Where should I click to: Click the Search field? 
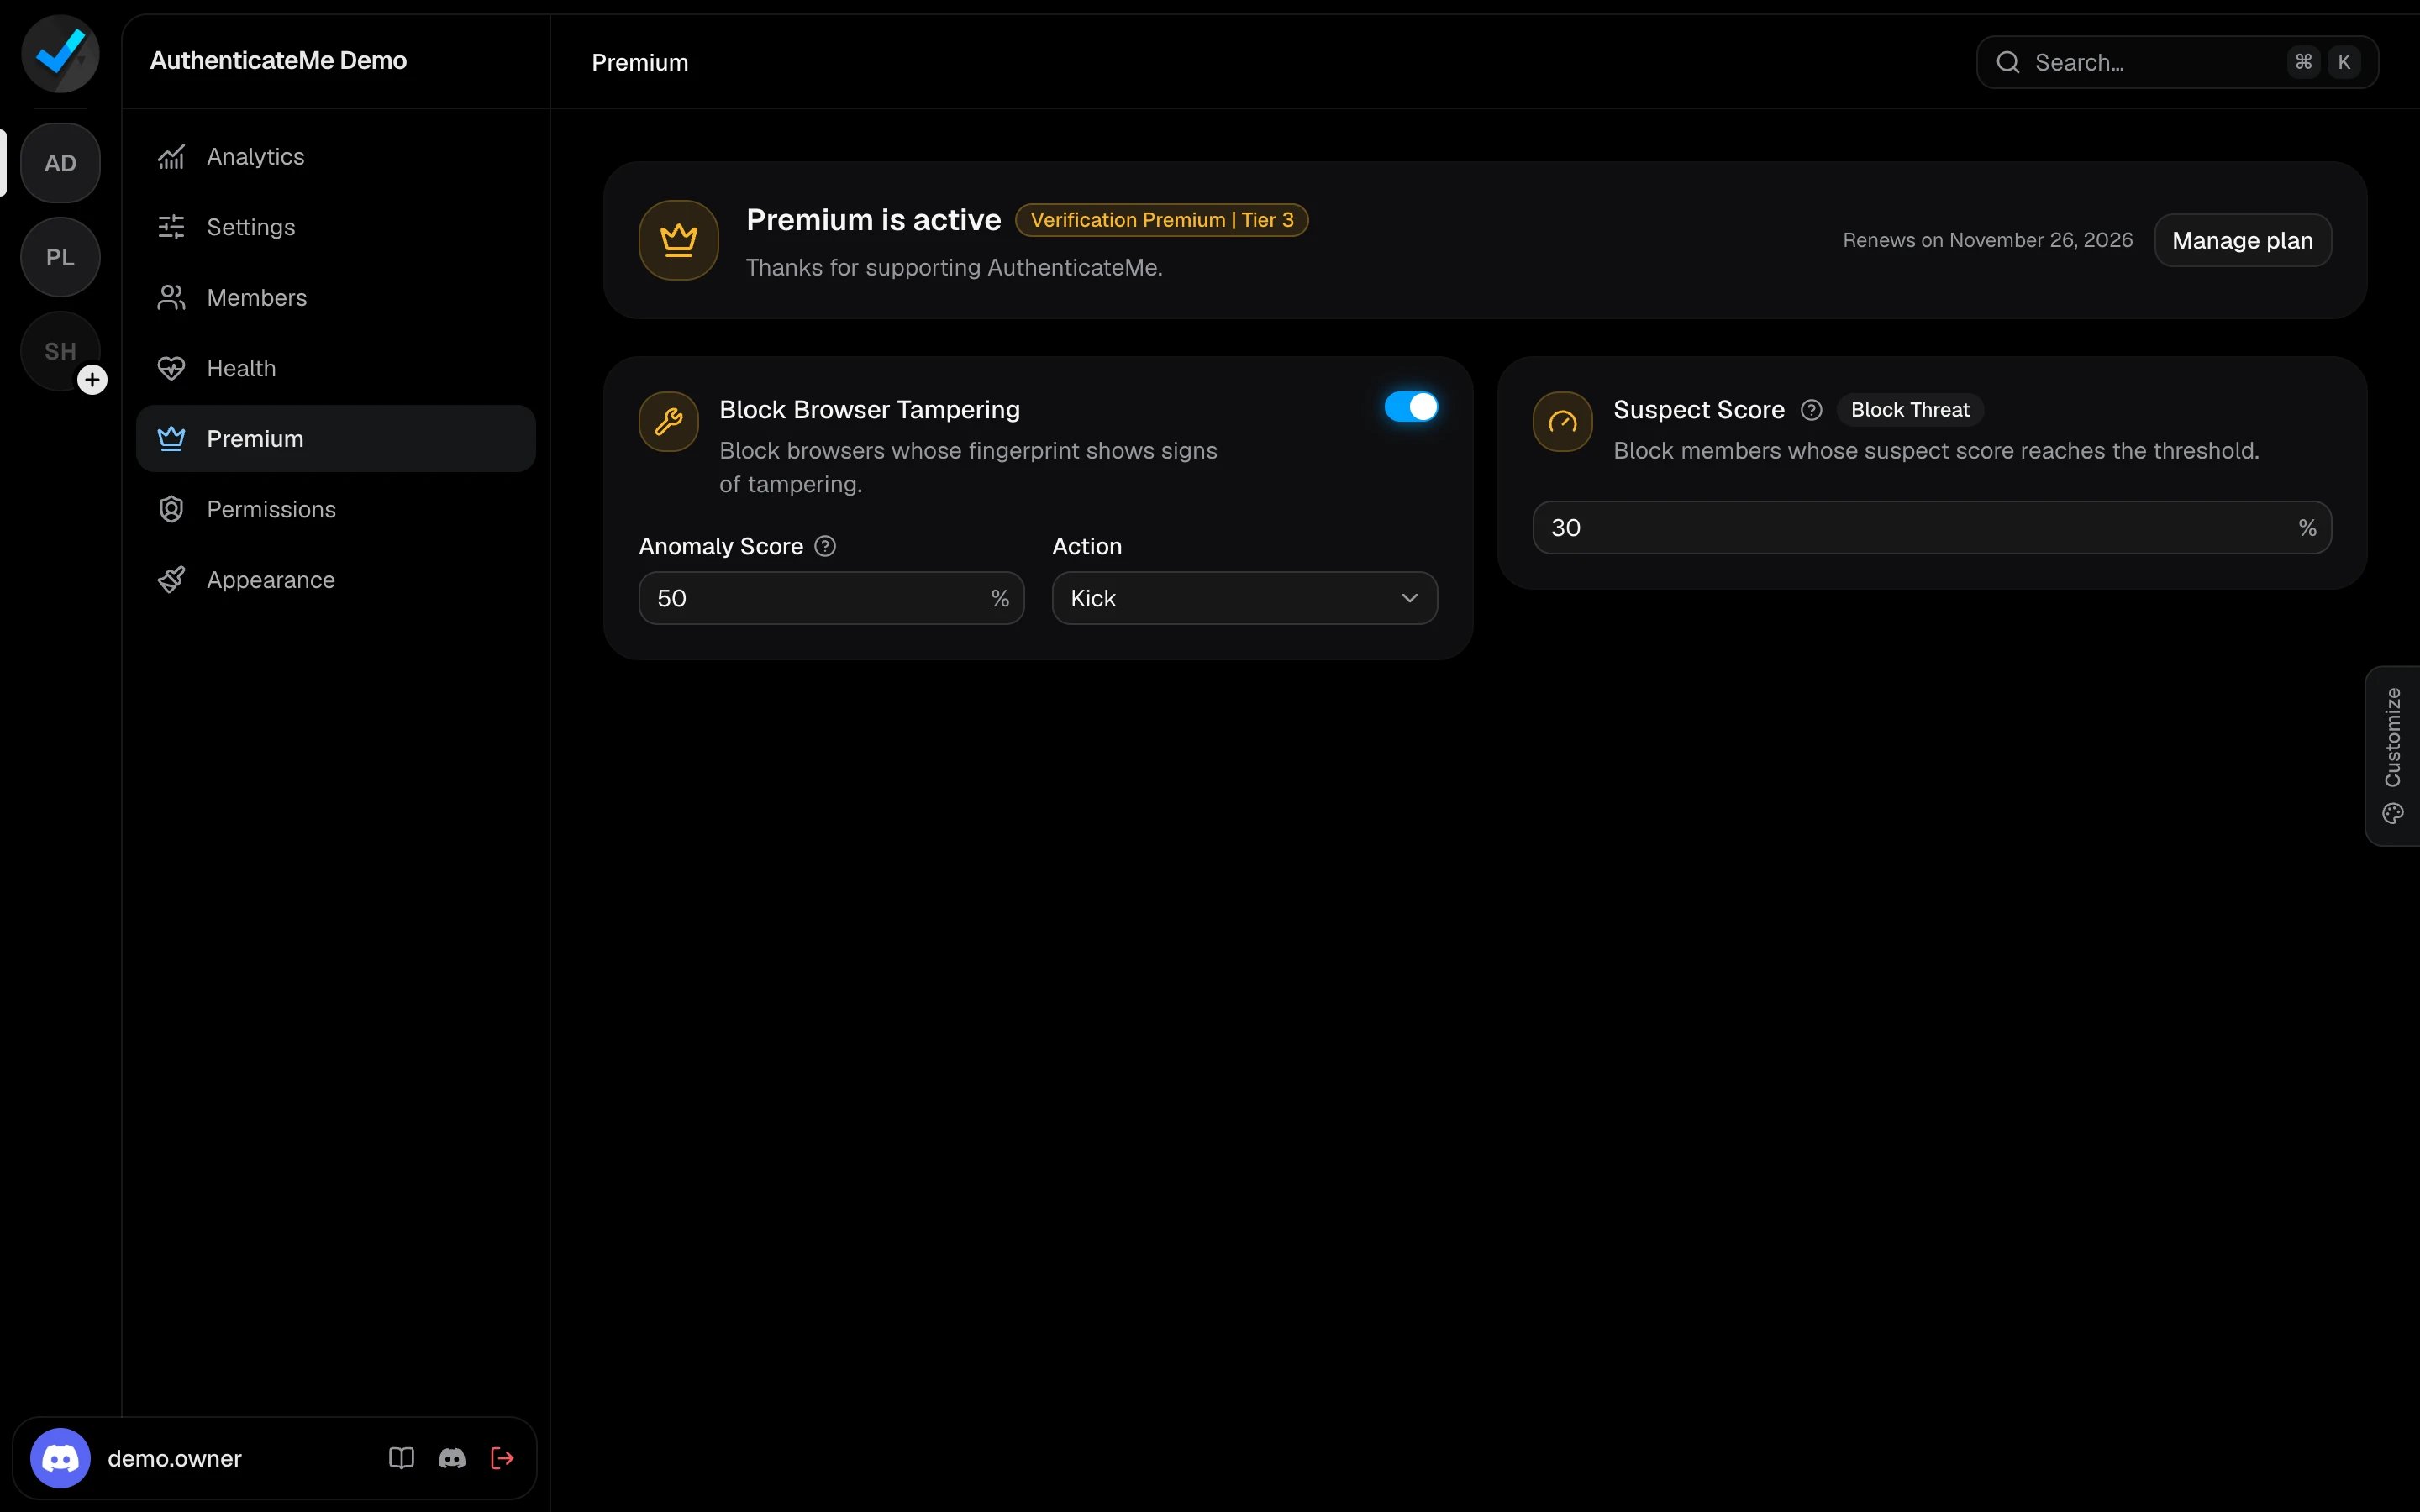[2177, 62]
